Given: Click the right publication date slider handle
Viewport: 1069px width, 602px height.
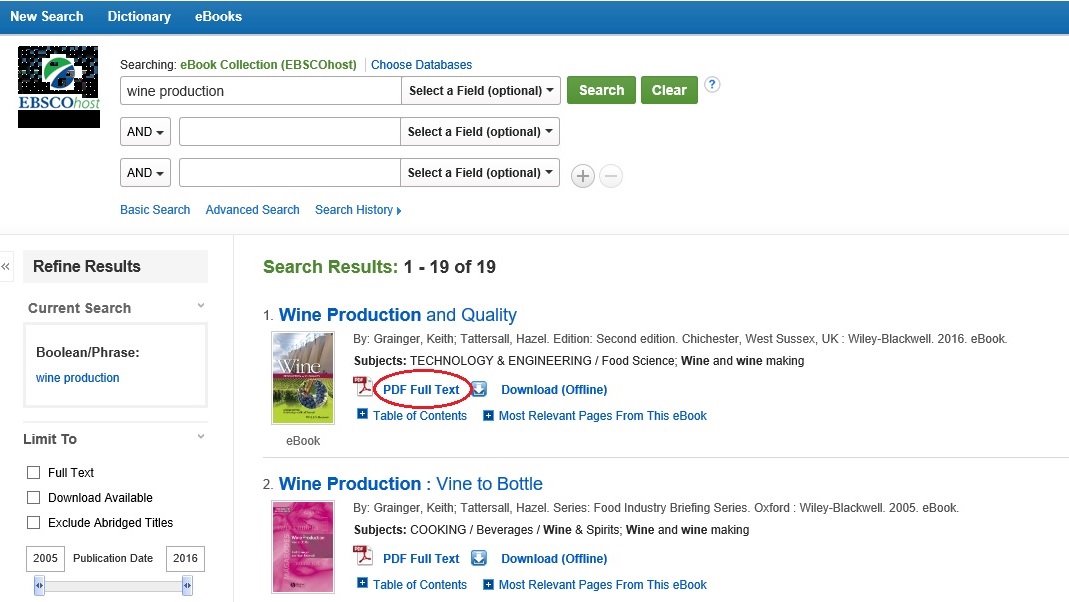Looking at the screenshot, I should (187, 585).
